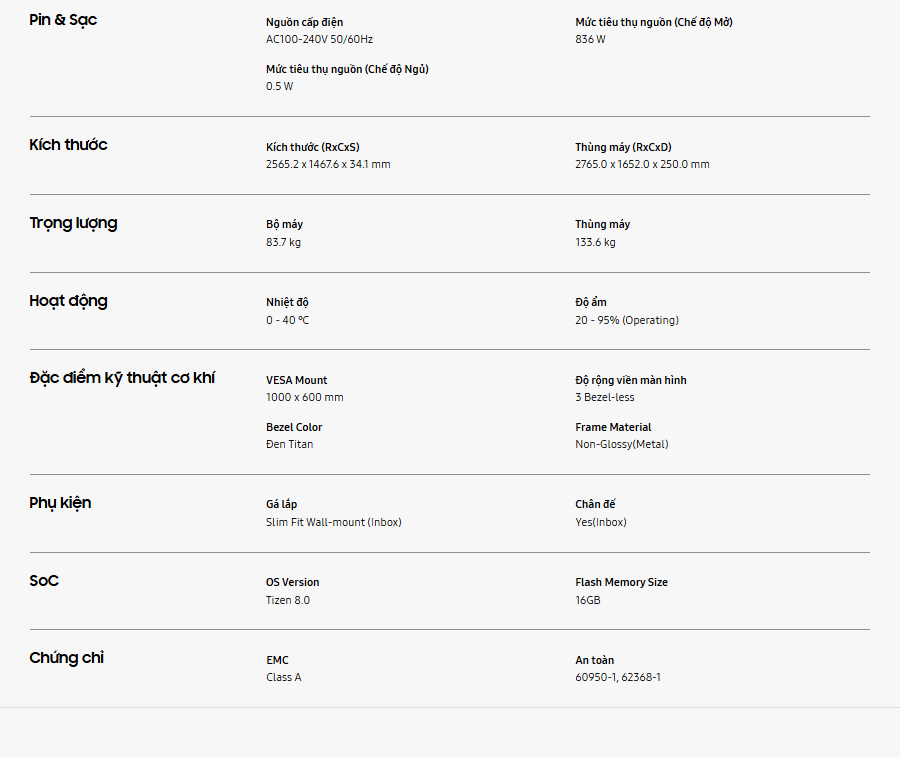The height and width of the screenshot is (761, 901).
Task: Select the Hoạt động section heading
Action: (68, 301)
